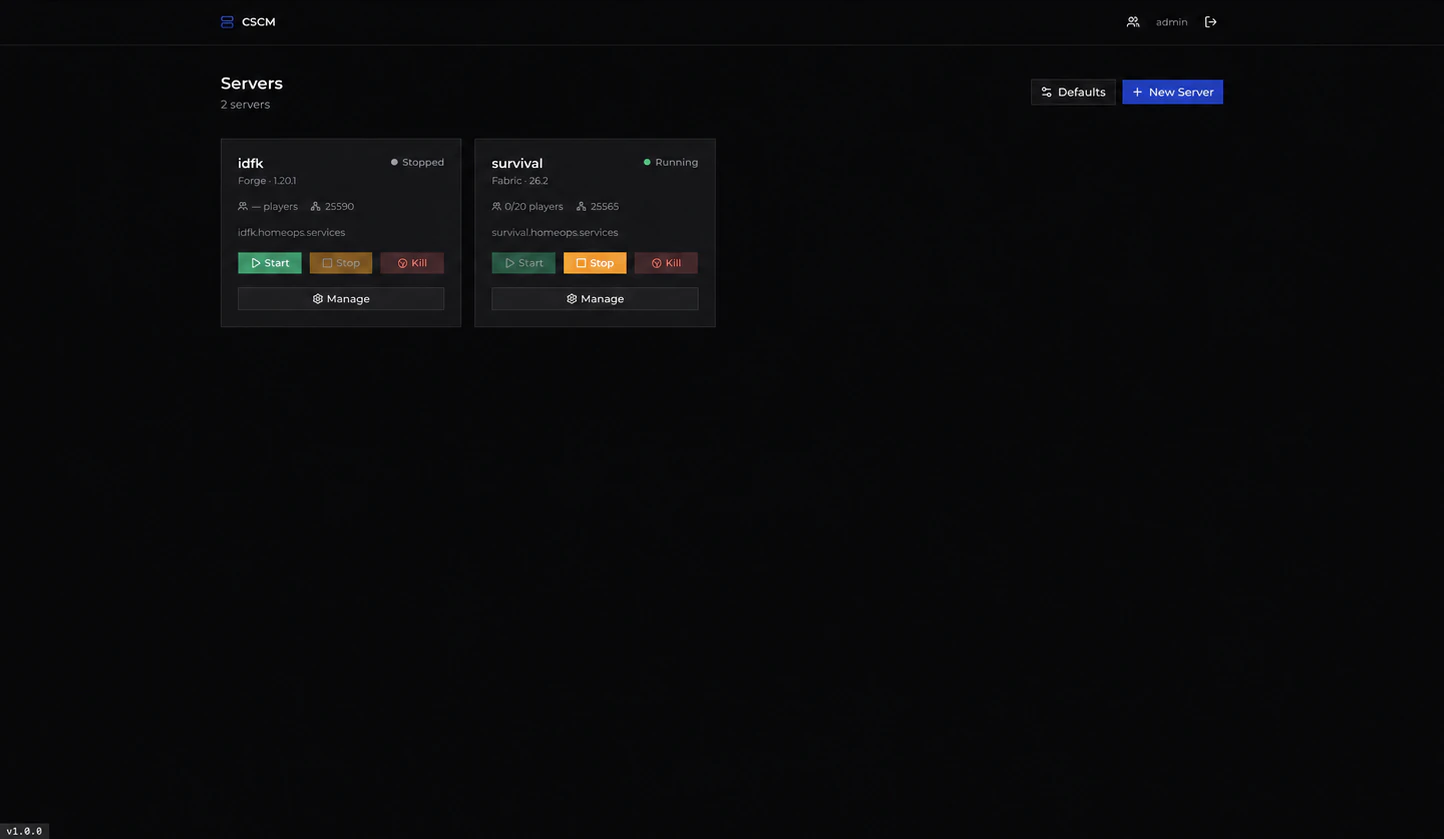The width and height of the screenshot is (1444, 839).
Task: Click the v1.0.0 version badge
Action: 24,831
